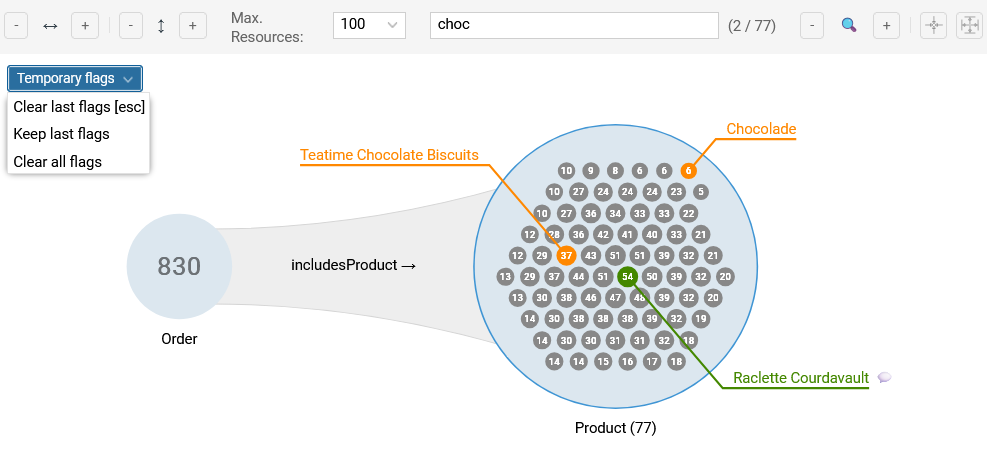Select the orange node numbered 37

pos(566,256)
